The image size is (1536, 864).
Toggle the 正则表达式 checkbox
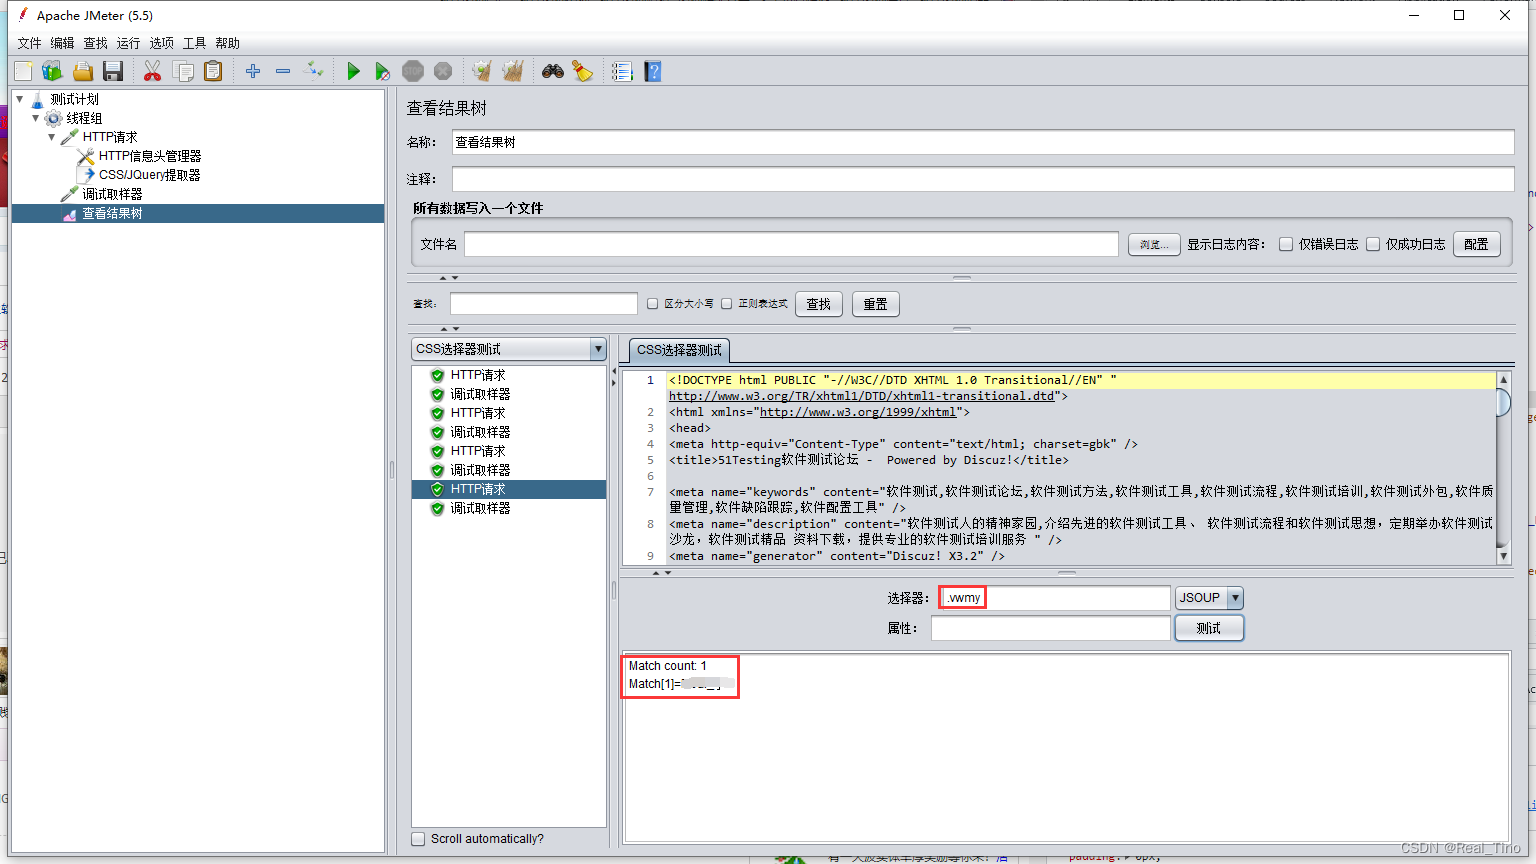(x=727, y=304)
